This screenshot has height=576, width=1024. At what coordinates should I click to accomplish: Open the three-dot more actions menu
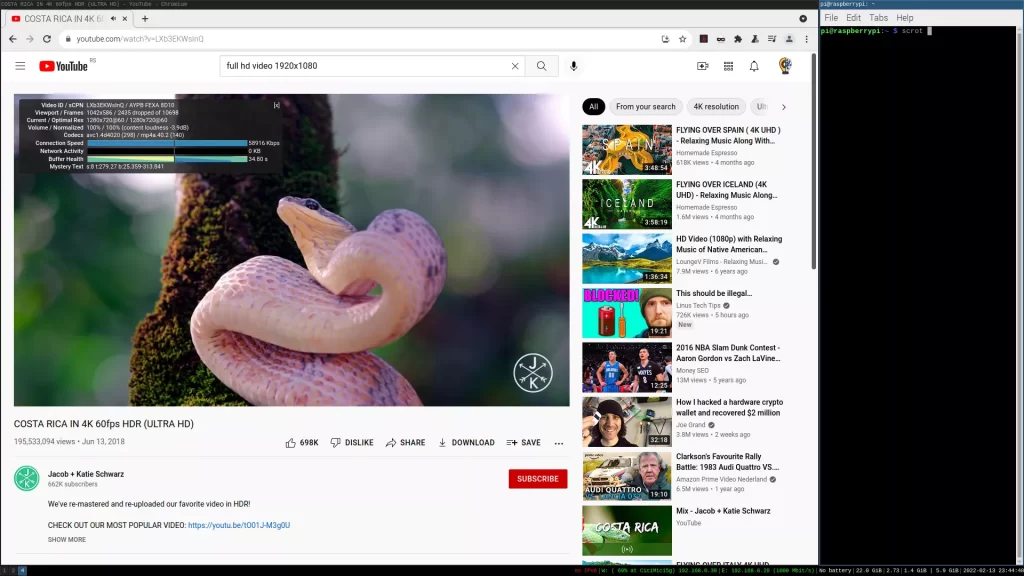559,442
